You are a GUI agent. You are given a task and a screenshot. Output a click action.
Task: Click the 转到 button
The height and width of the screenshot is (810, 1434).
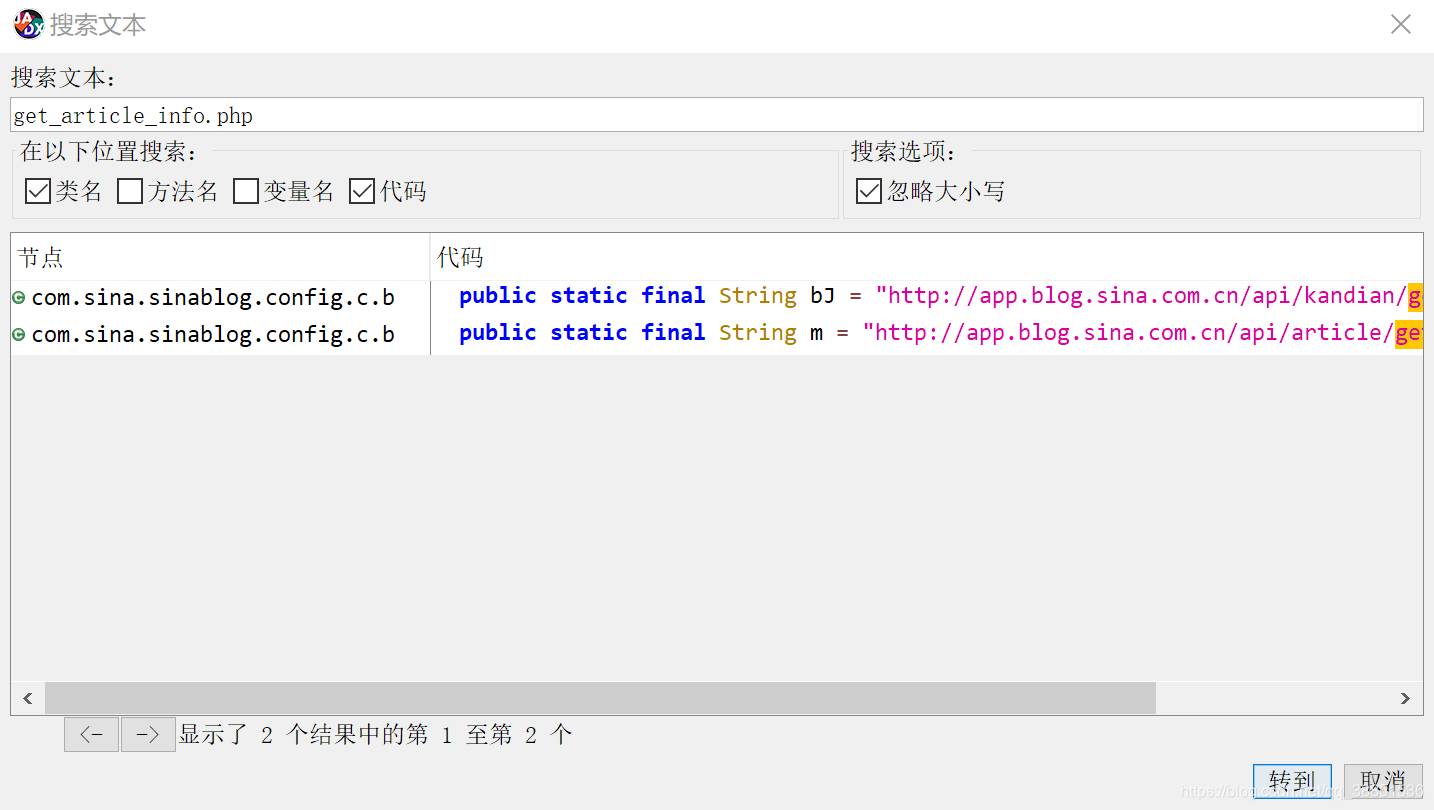[x=1292, y=781]
